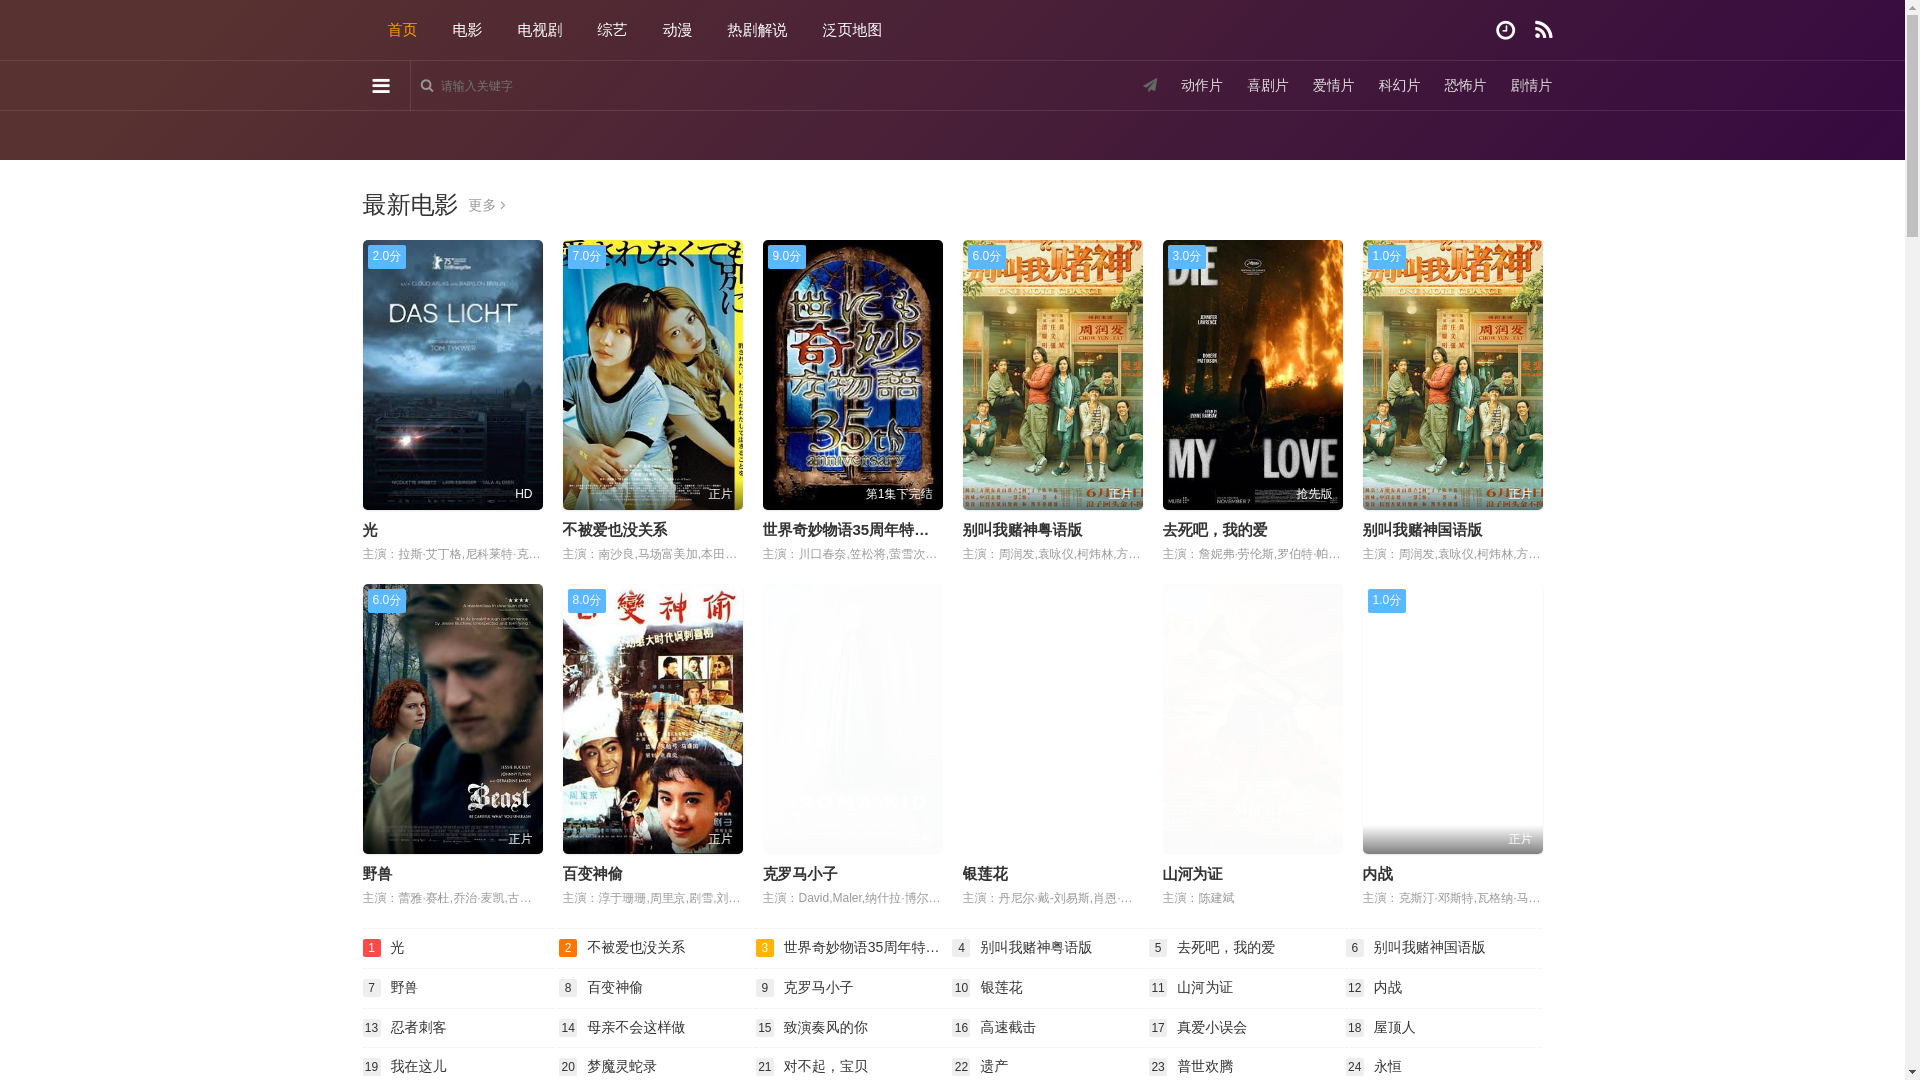Click the 野兽 title under the poster
The image size is (1920, 1080).
pyautogui.click(x=378, y=874)
